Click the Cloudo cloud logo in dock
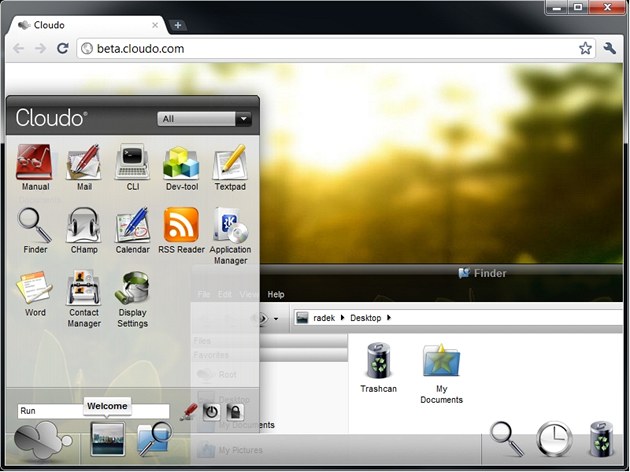This screenshot has height=472, width=630. pos(43,440)
